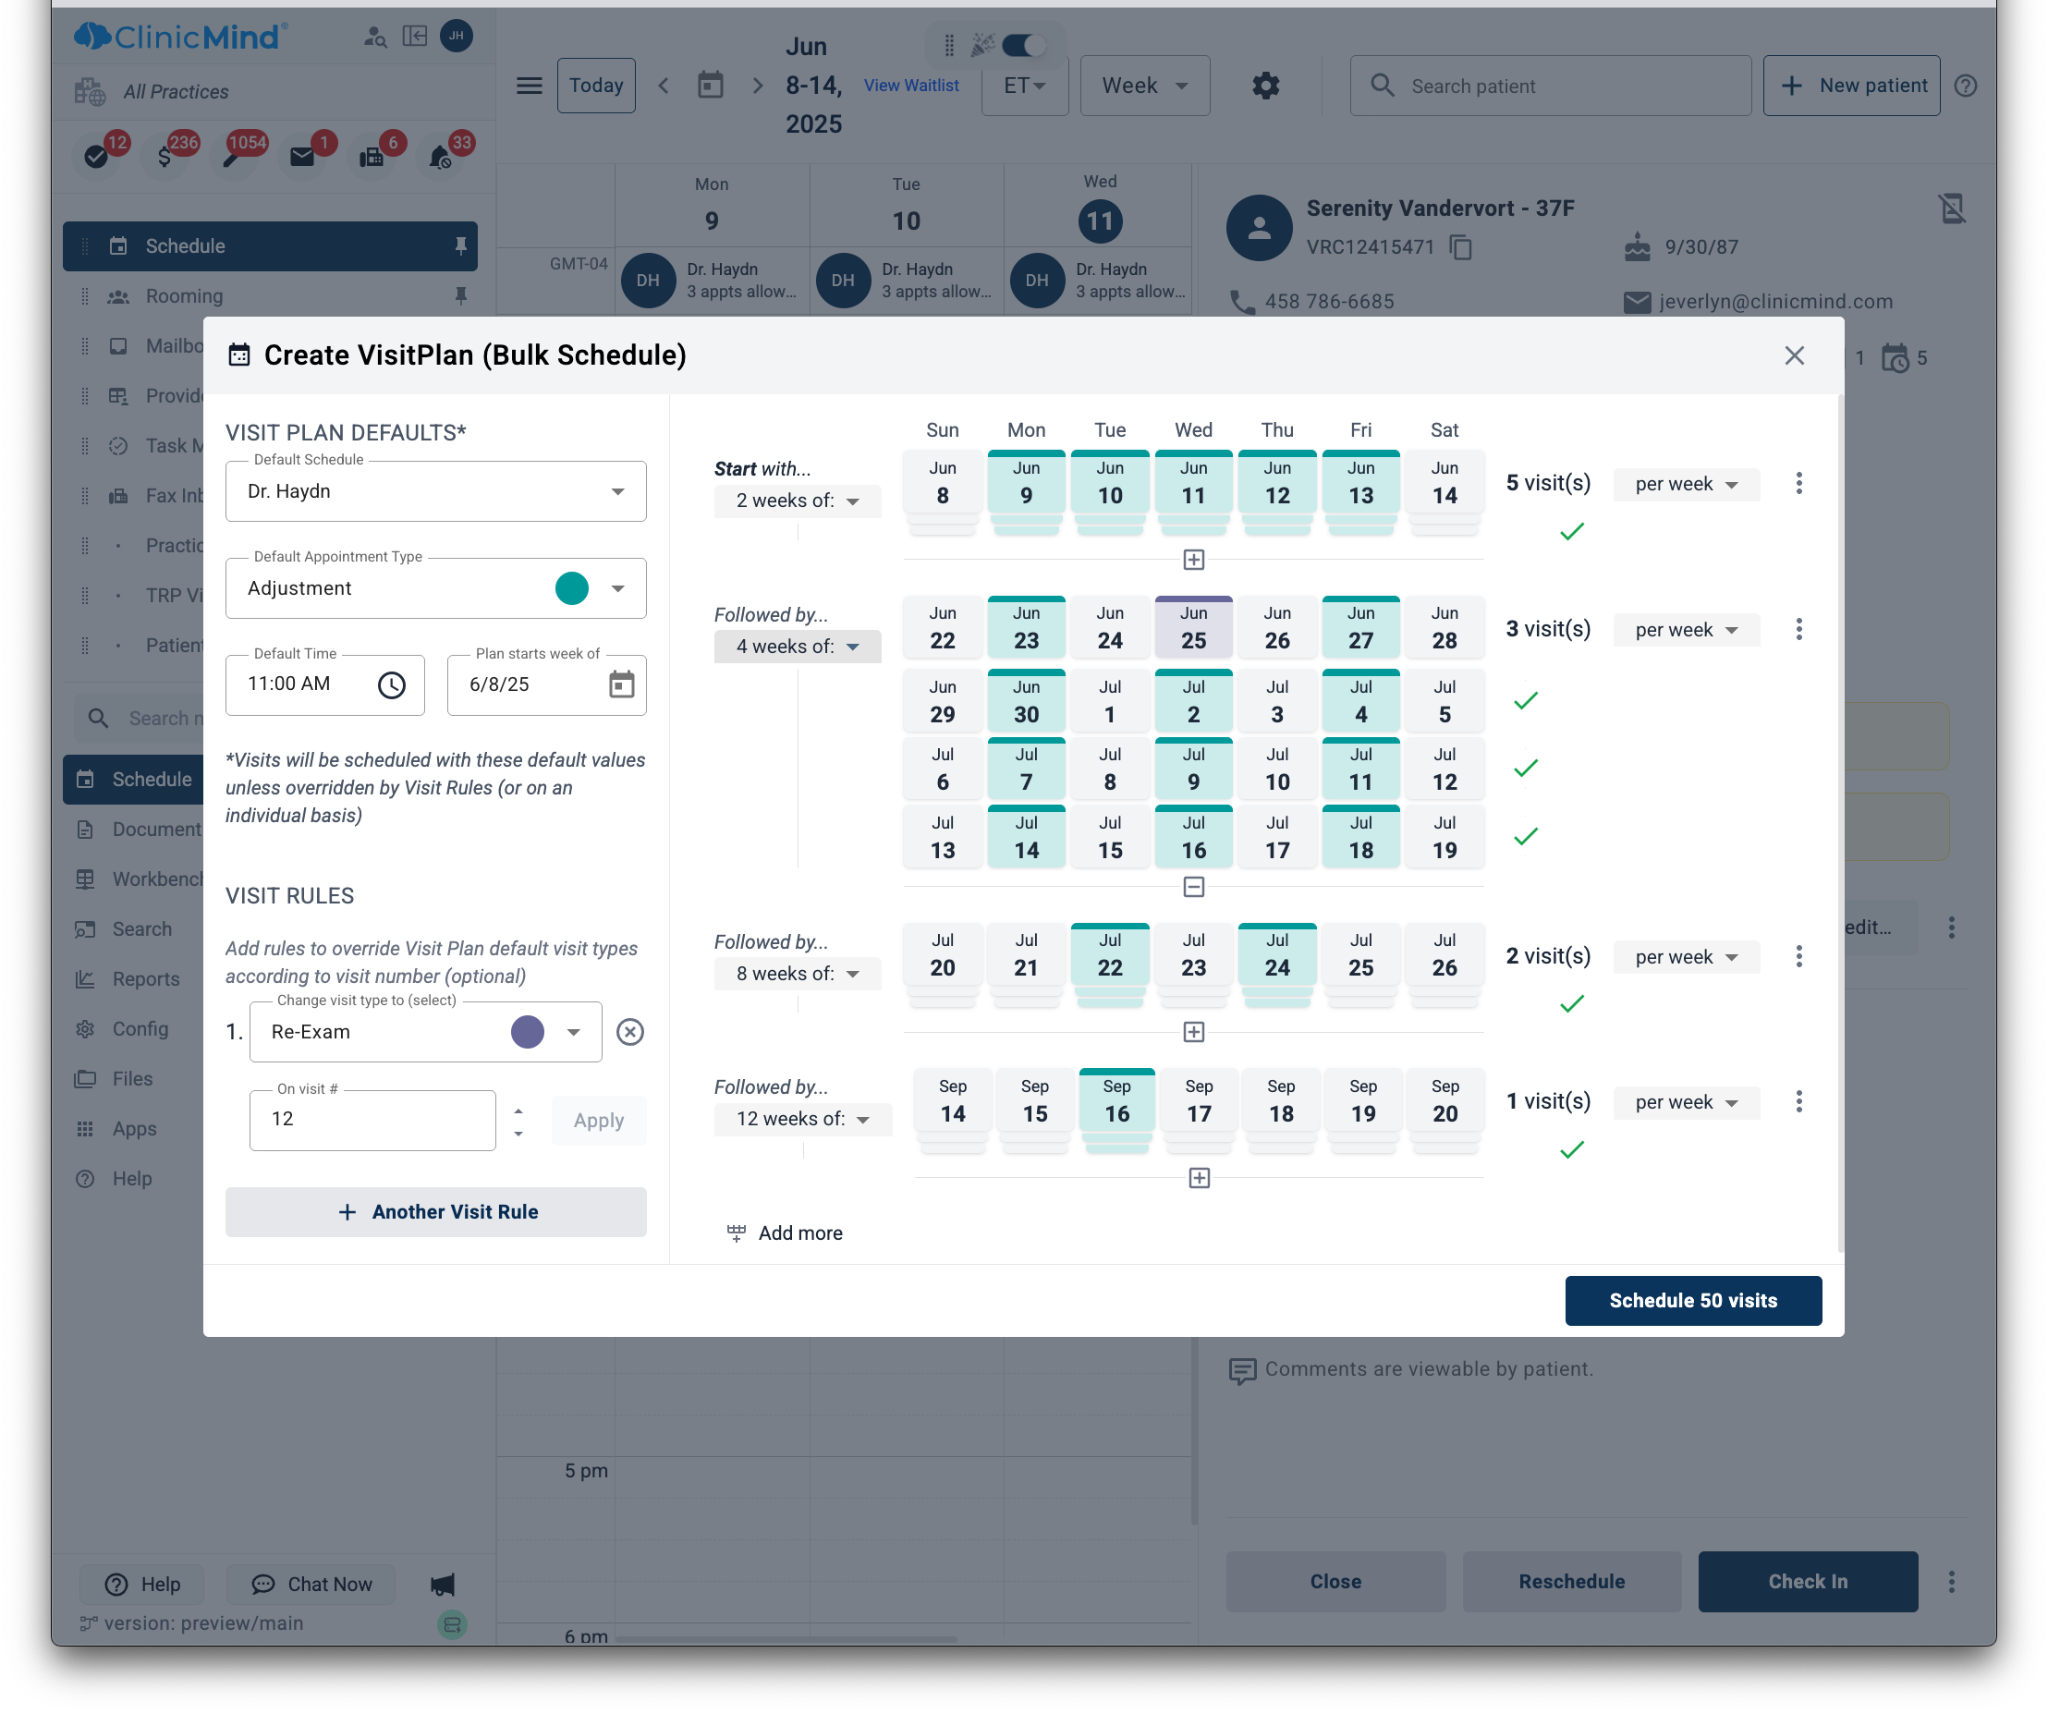Click the purple Re-Exam color swatch
Image resolution: width=2048 pixels, height=1714 pixels.
[x=527, y=1032]
